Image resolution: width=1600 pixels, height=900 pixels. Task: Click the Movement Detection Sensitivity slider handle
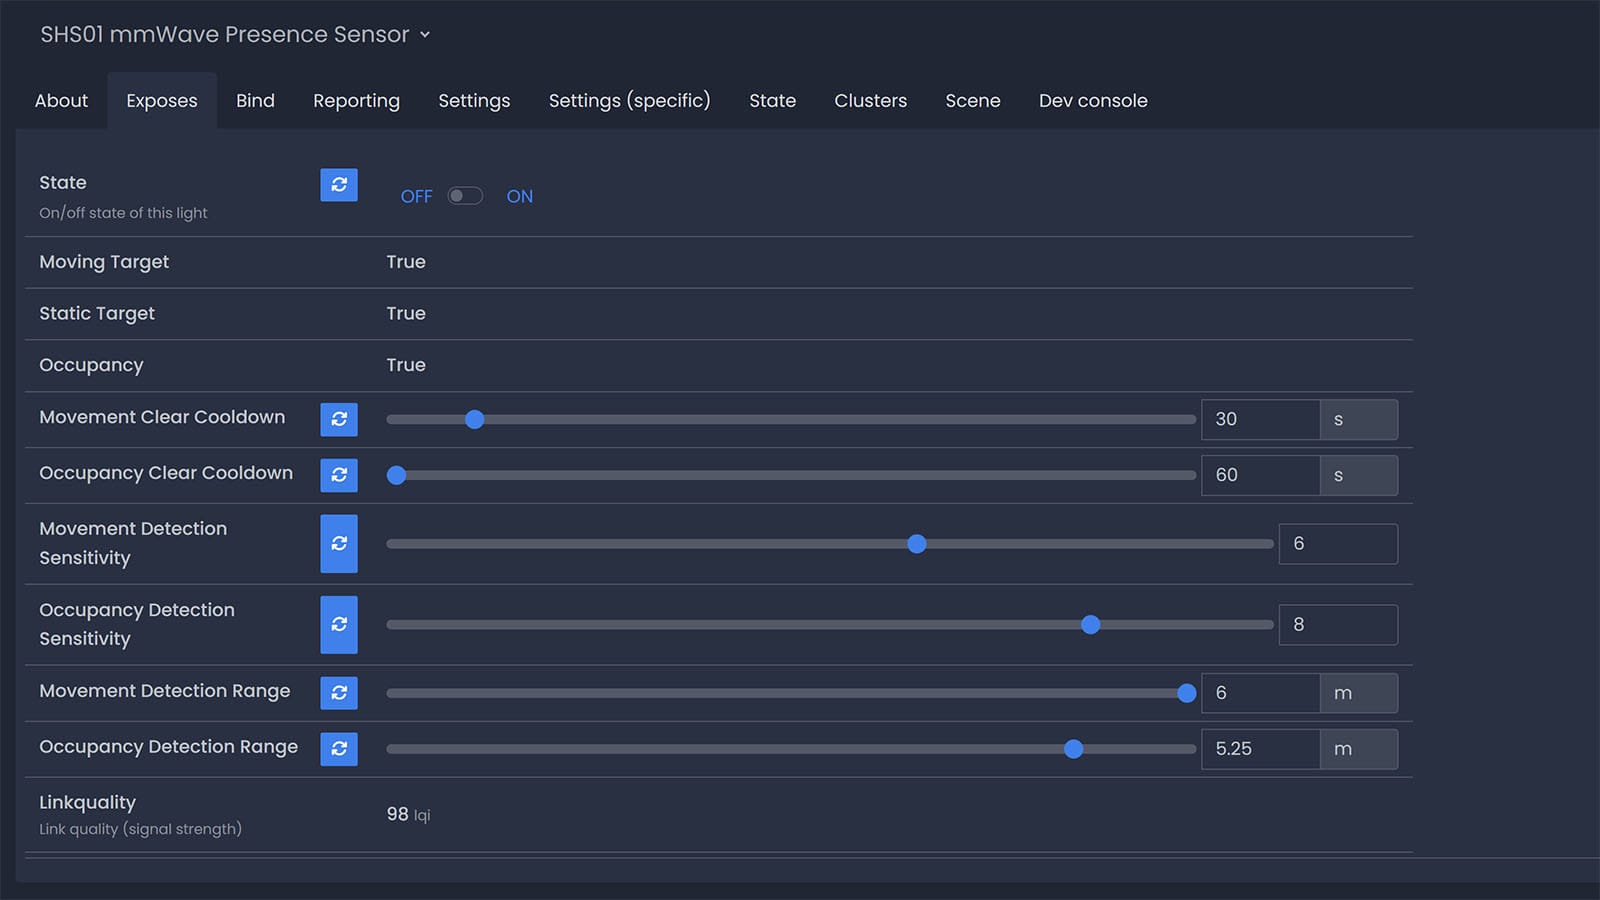(x=916, y=544)
